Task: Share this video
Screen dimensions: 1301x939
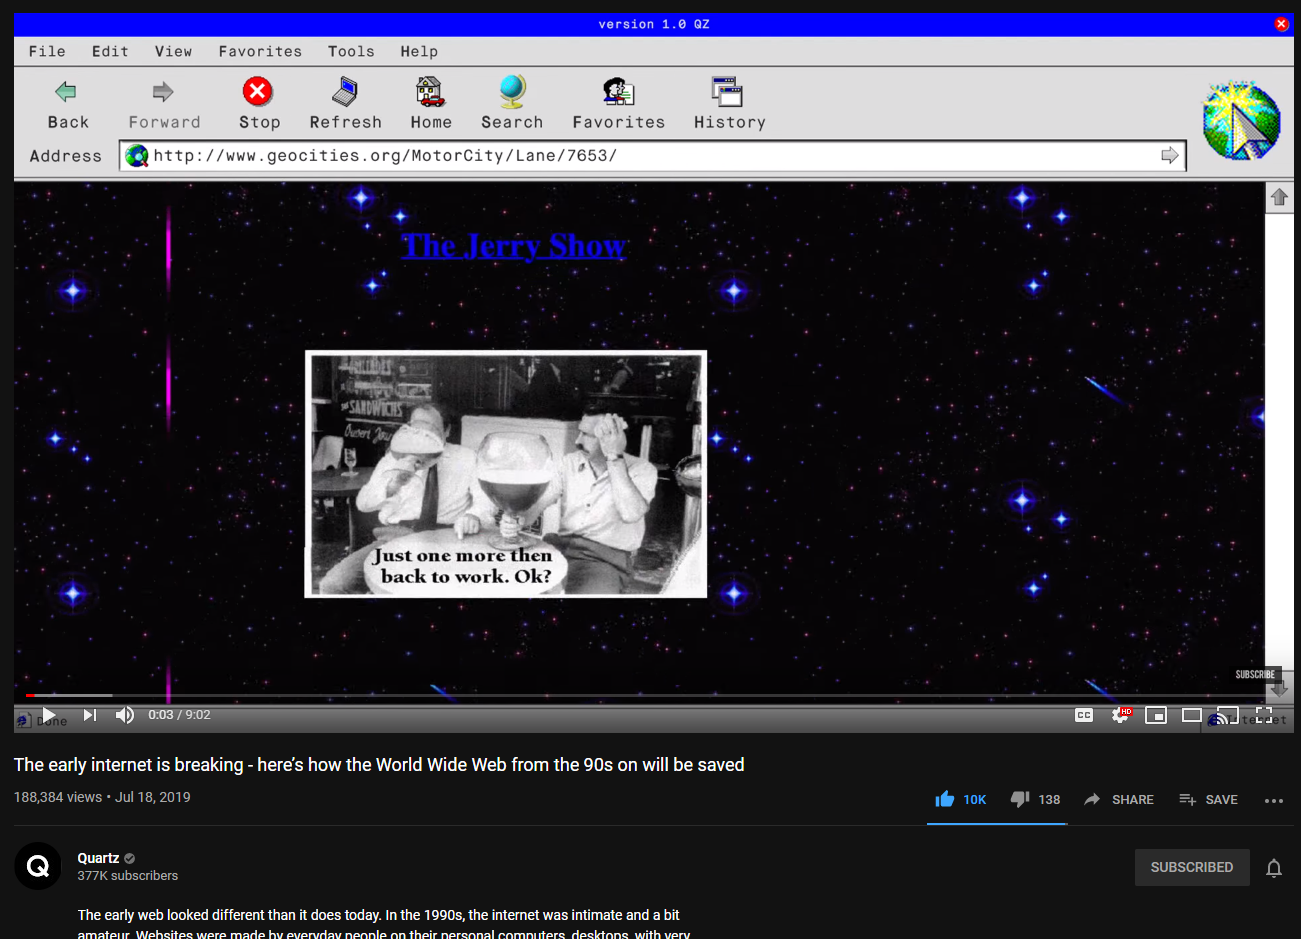Action: (x=1119, y=799)
